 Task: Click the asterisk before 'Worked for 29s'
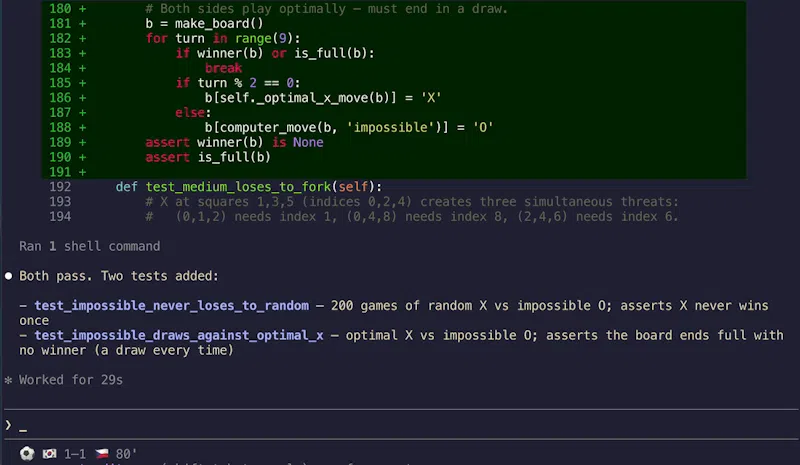click(8, 380)
